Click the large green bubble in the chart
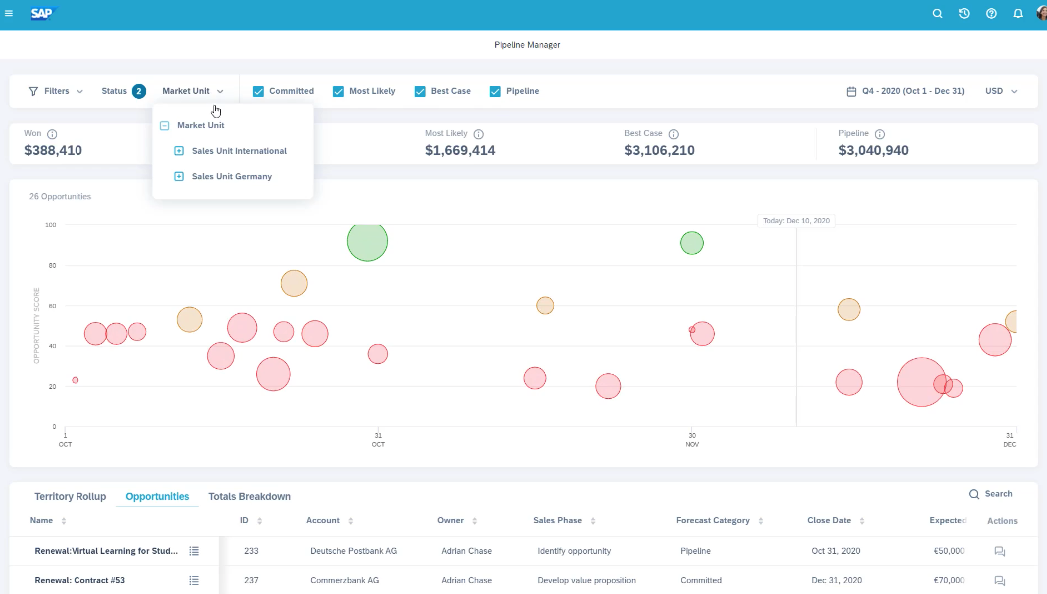Screen dimensions: 1047x594 pyautogui.click(x=367, y=241)
